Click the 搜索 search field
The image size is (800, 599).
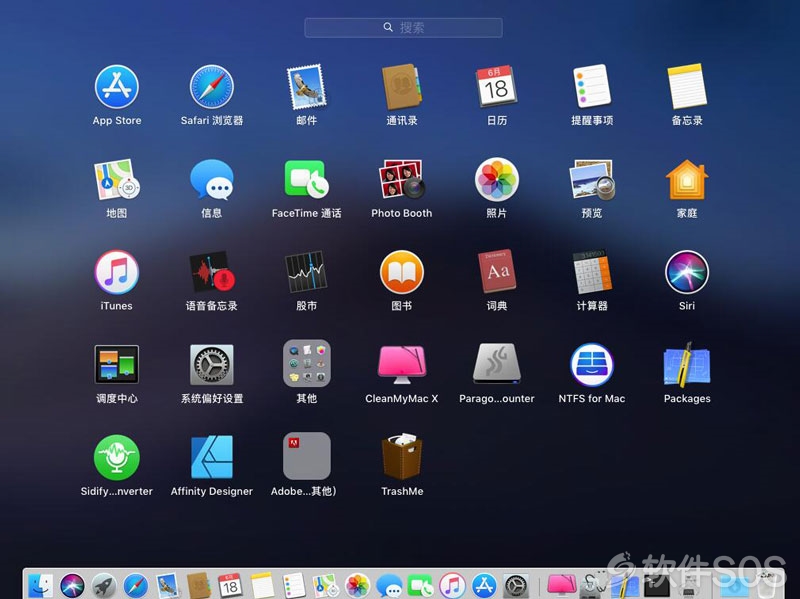(403, 28)
